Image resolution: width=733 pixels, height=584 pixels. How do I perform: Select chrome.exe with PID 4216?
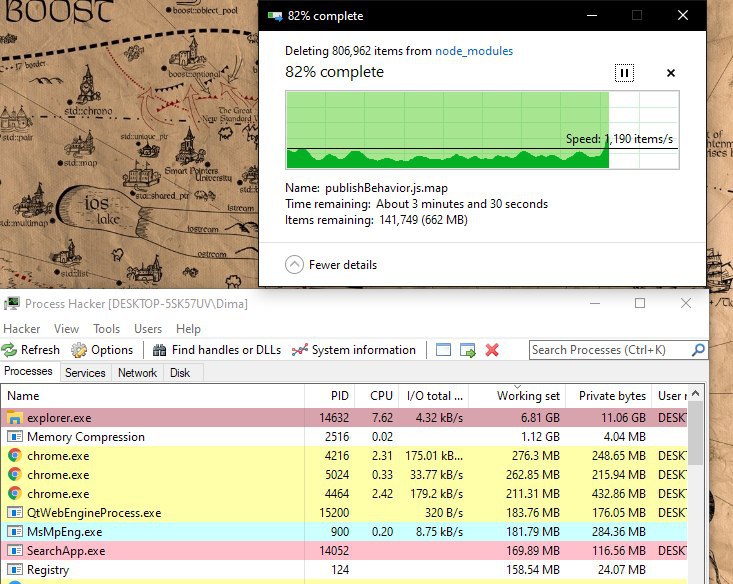344,456
